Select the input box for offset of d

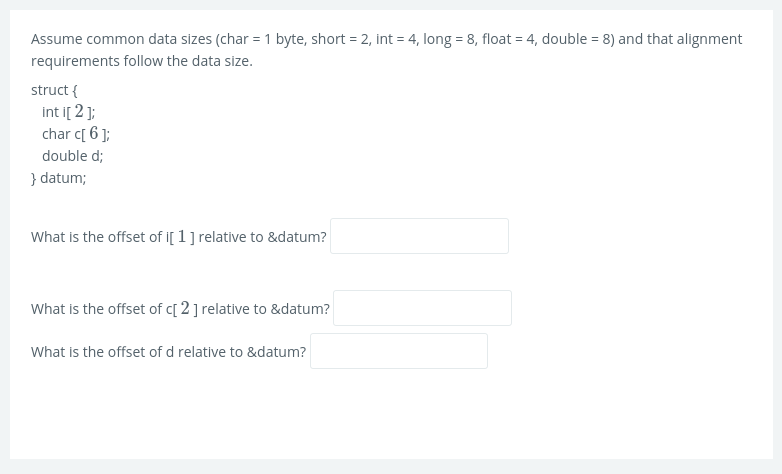coord(398,351)
